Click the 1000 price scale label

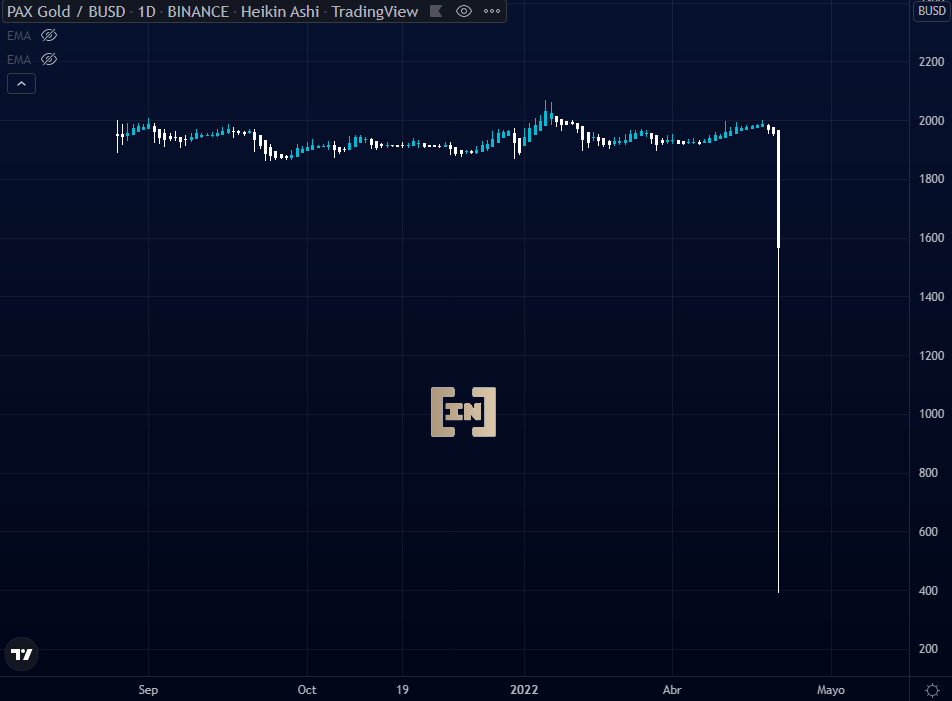click(931, 414)
